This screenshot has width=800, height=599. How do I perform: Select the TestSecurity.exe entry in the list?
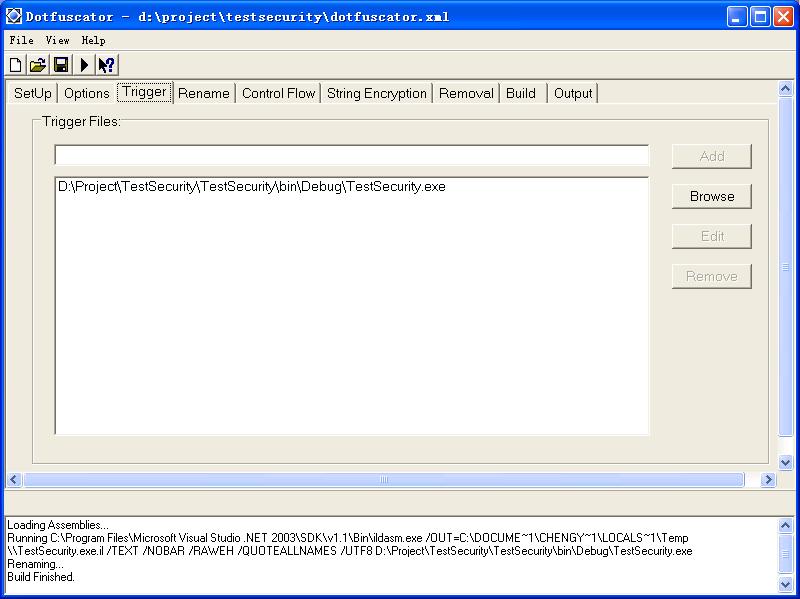point(251,186)
